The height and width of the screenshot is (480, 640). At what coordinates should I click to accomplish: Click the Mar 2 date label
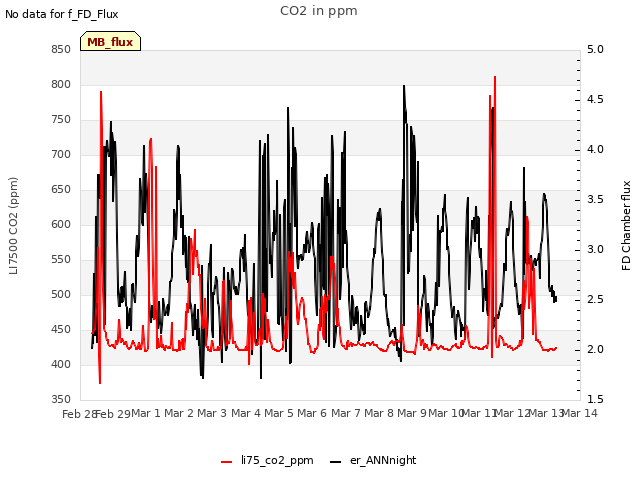[x=179, y=413]
